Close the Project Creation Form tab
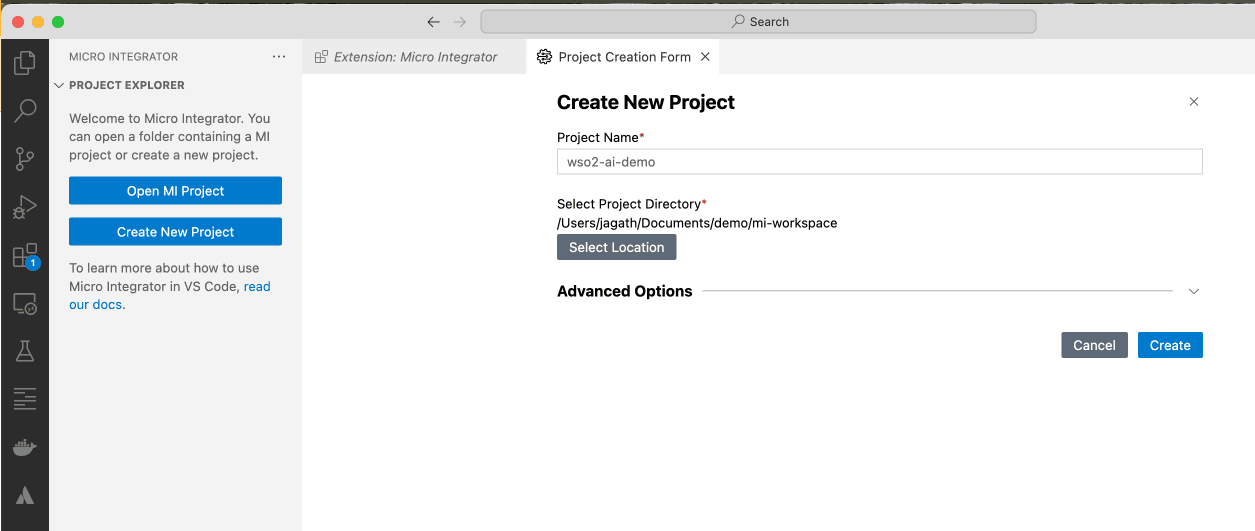Viewport: 1255px width, 531px height. [x=705, y=57]
